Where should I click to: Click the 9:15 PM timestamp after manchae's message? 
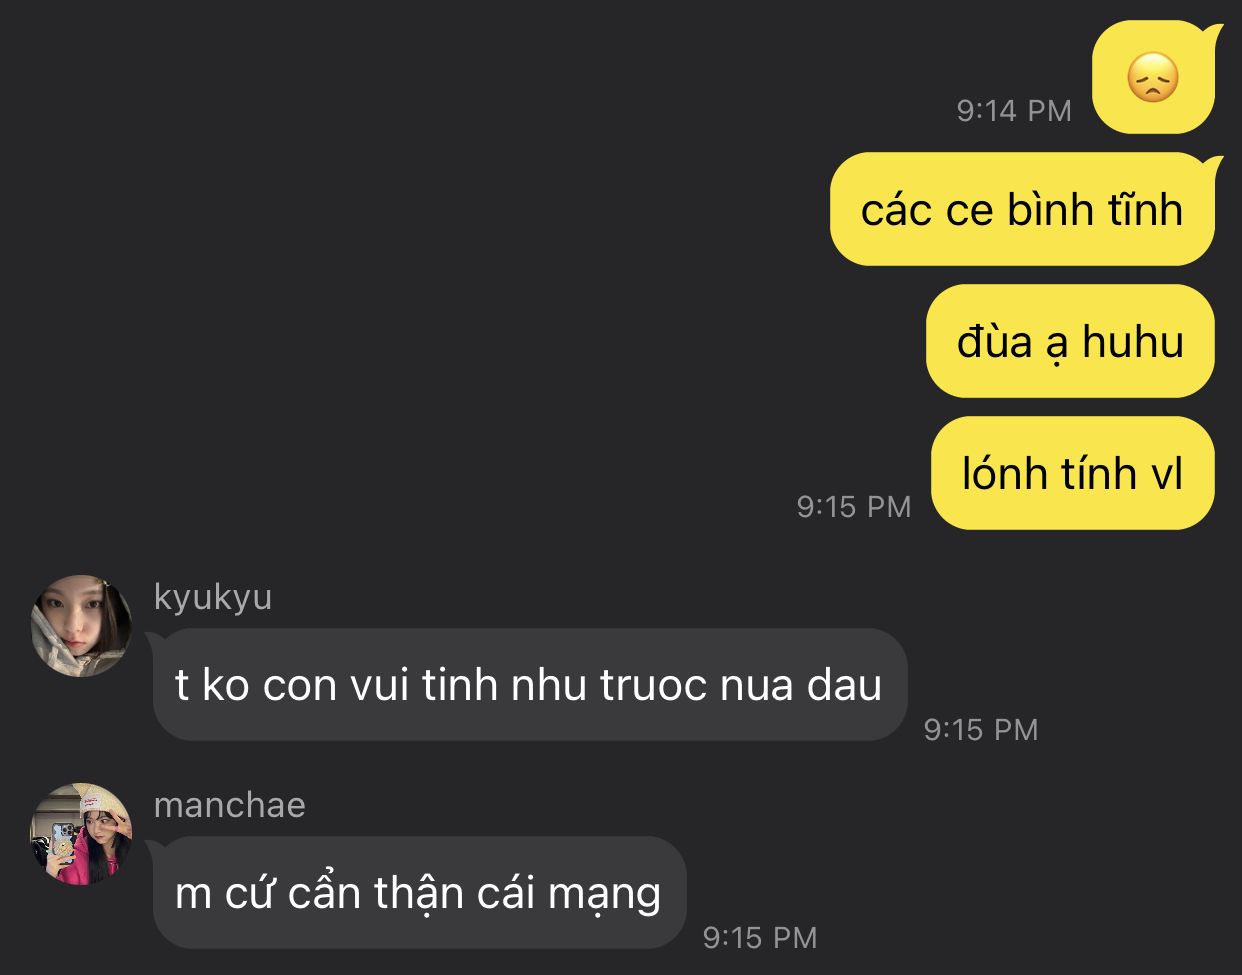point(760,937)
